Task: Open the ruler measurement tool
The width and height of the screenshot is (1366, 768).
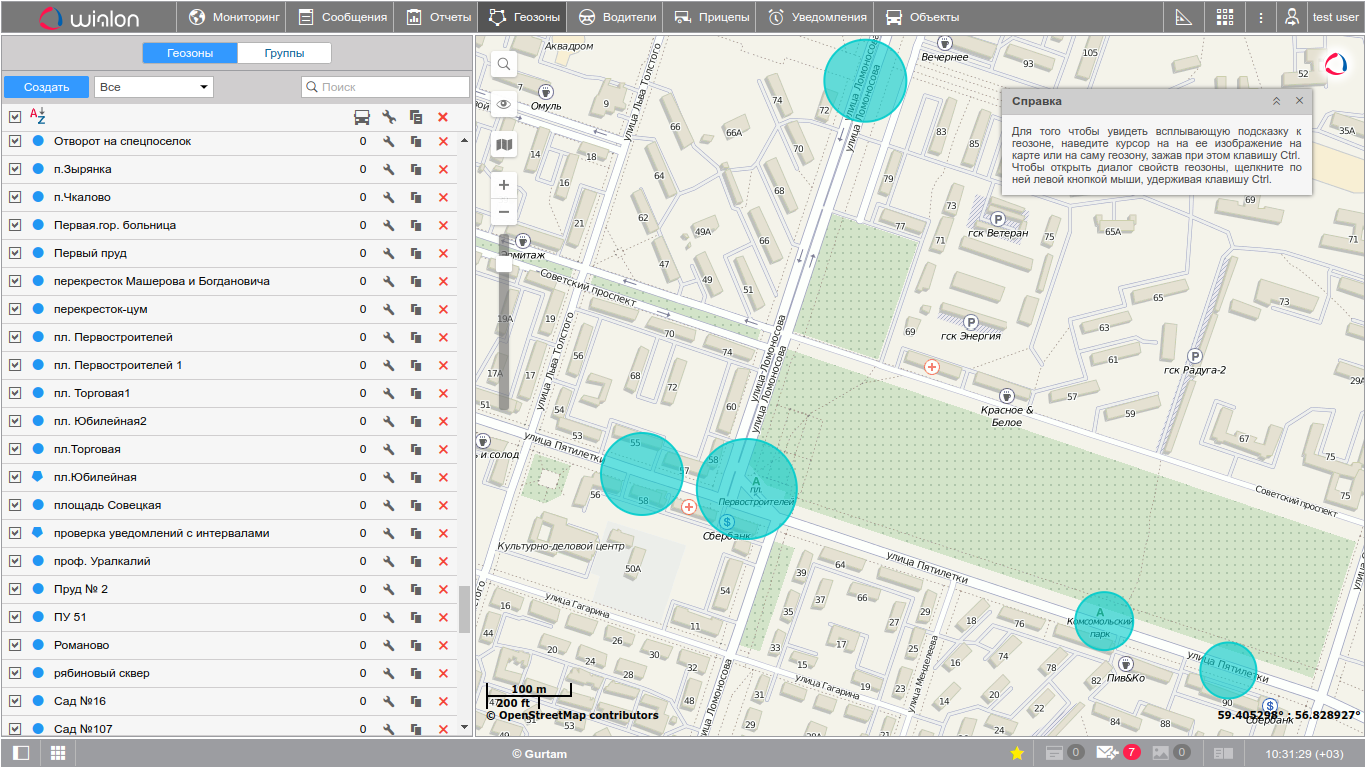Action: (1184, 17)
